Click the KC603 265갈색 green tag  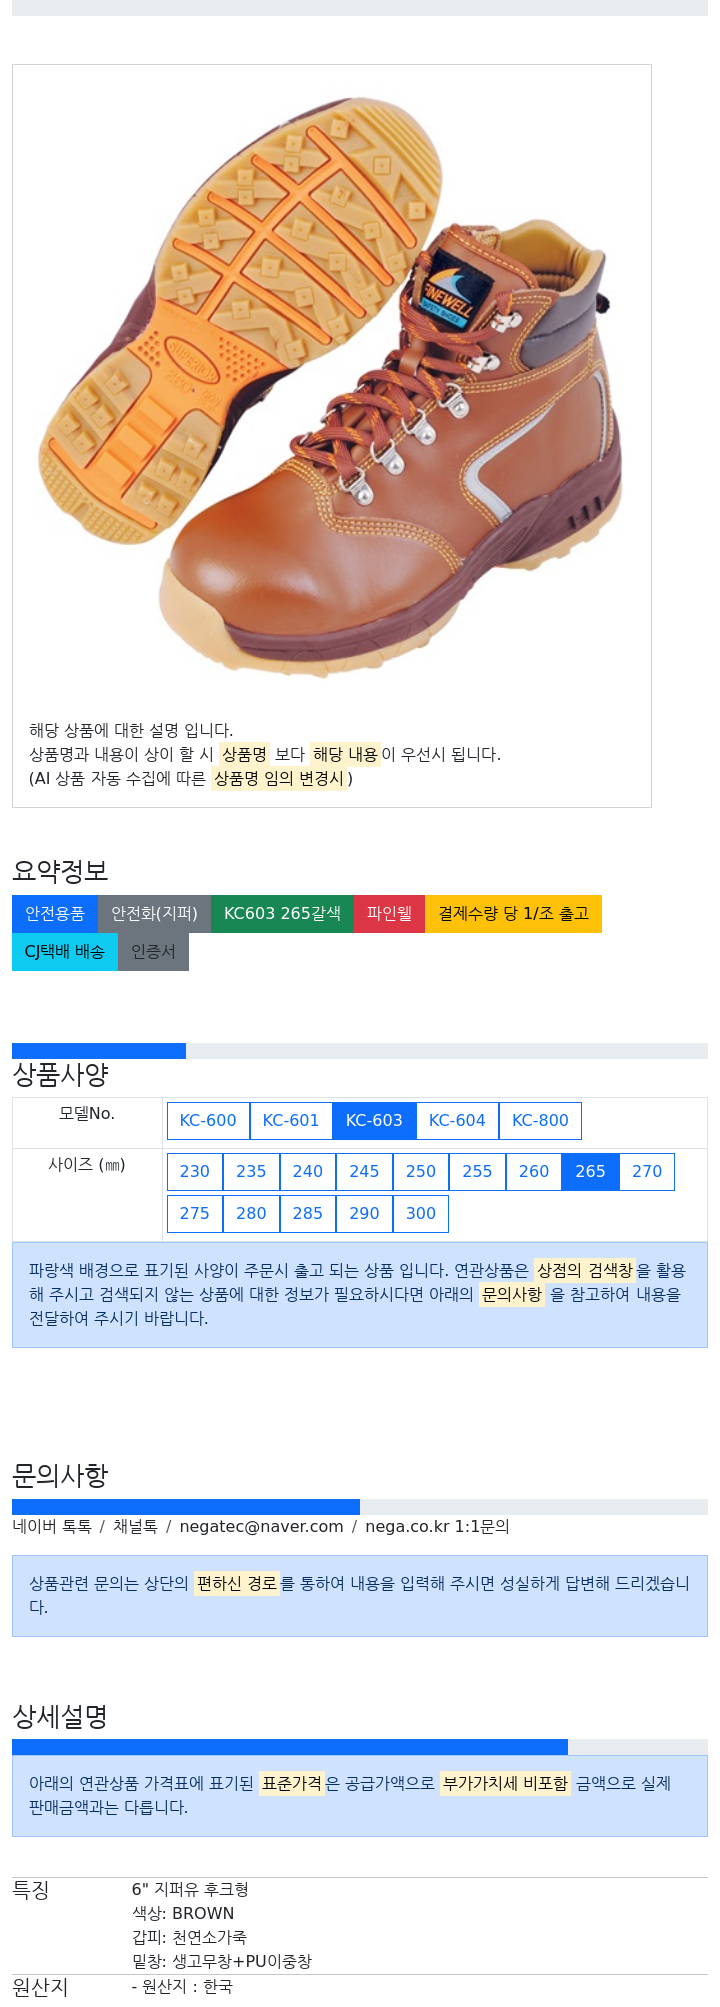(x=282, y=914)
